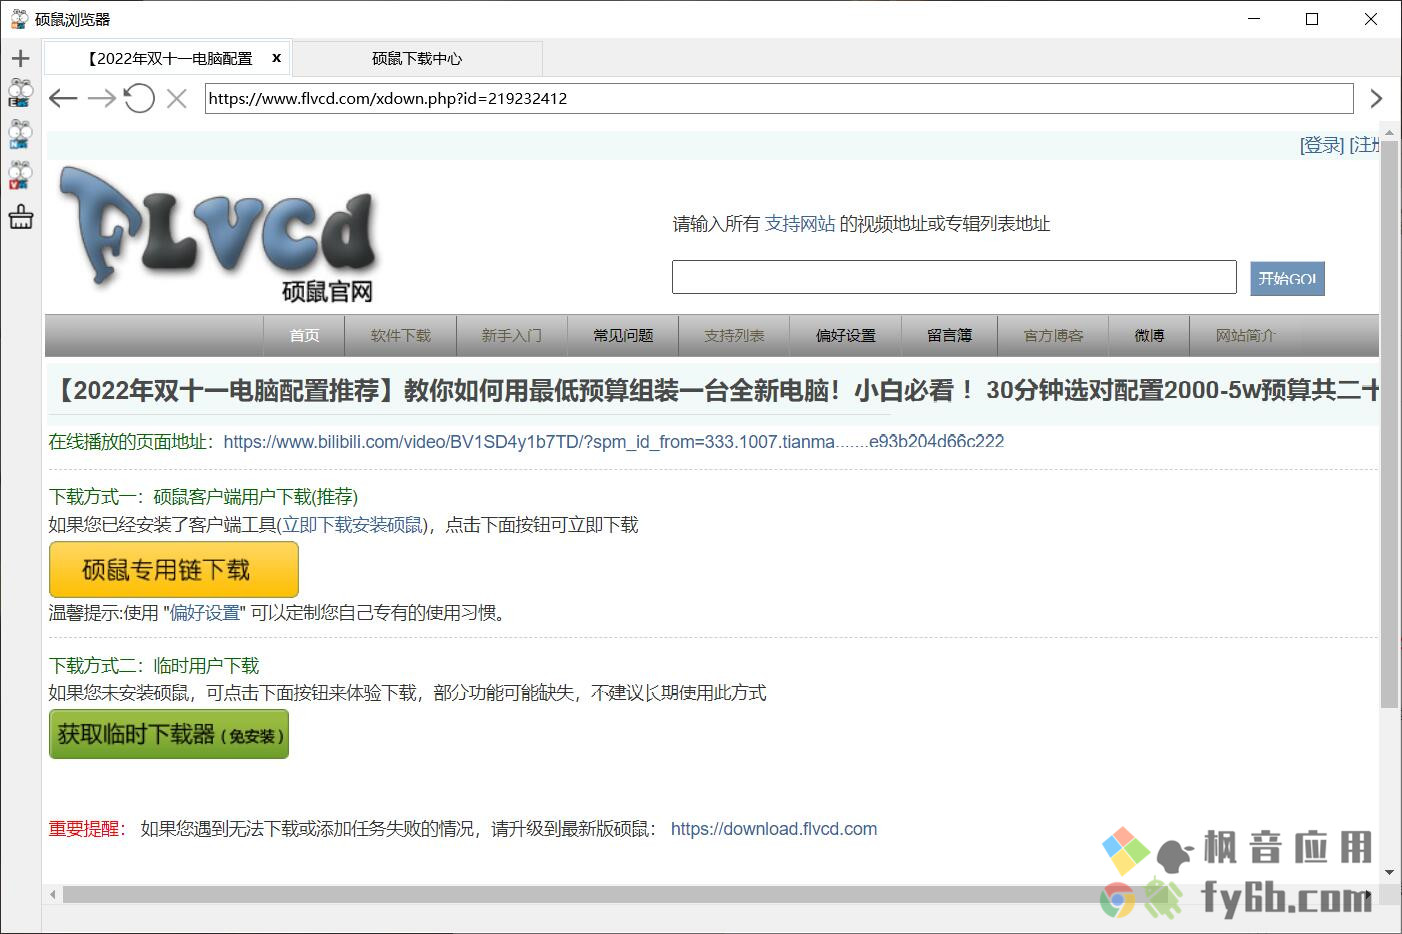Click the 下载方式一：硕鼠客户端用户下载(推荐) text

pyautogui.click(x=203, y=497)
